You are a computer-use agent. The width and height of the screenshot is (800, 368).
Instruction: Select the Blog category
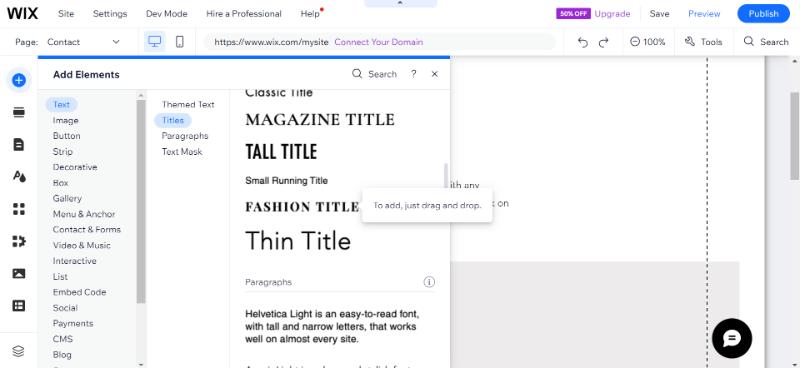tap(62, 355)
